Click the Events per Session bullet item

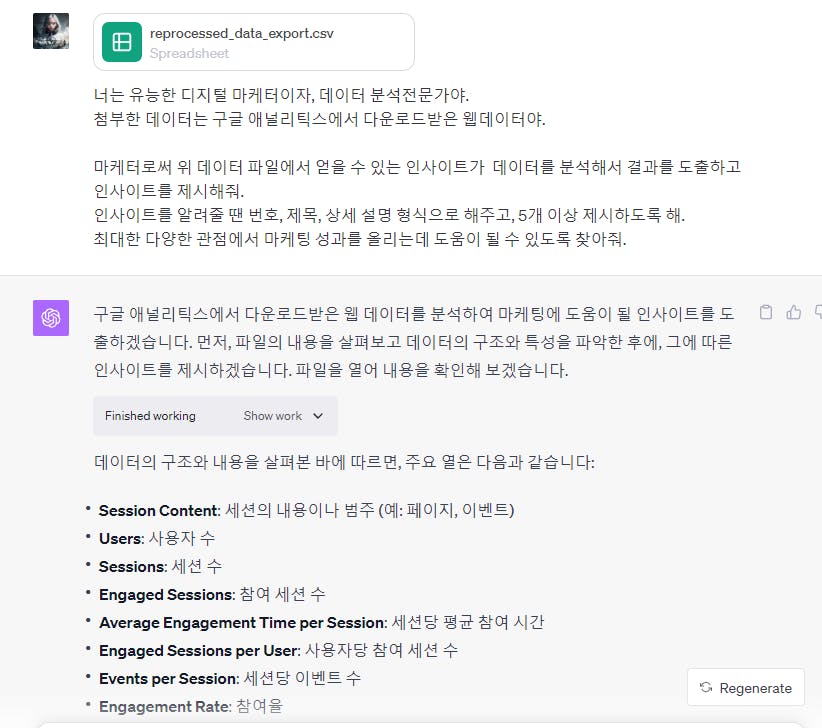click(230, 678)
